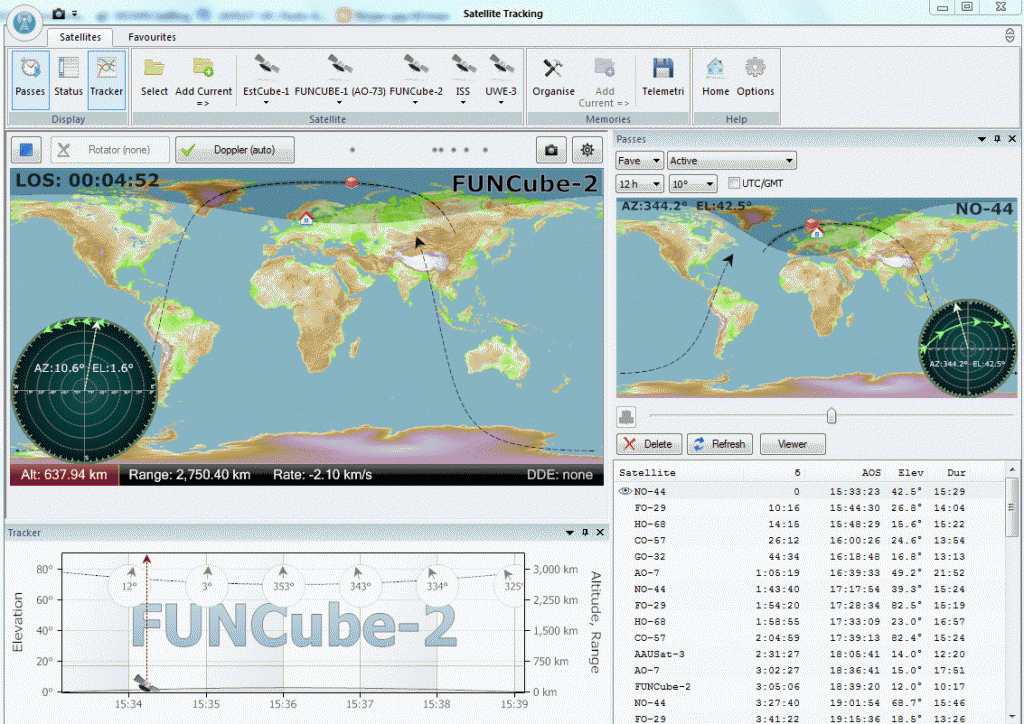Toggle the Tracker display button
This screenshot has width=1024, height=724.
point(106,79)
